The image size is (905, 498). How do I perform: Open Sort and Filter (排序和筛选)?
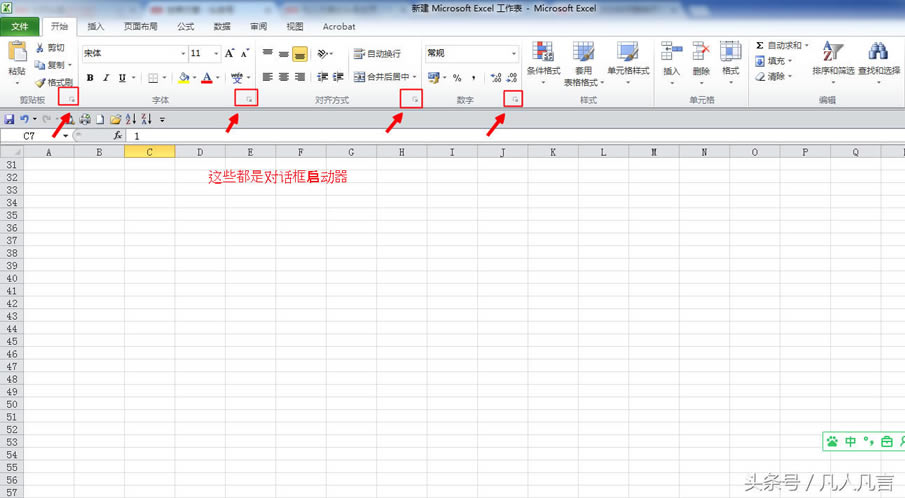pos(833,63)
